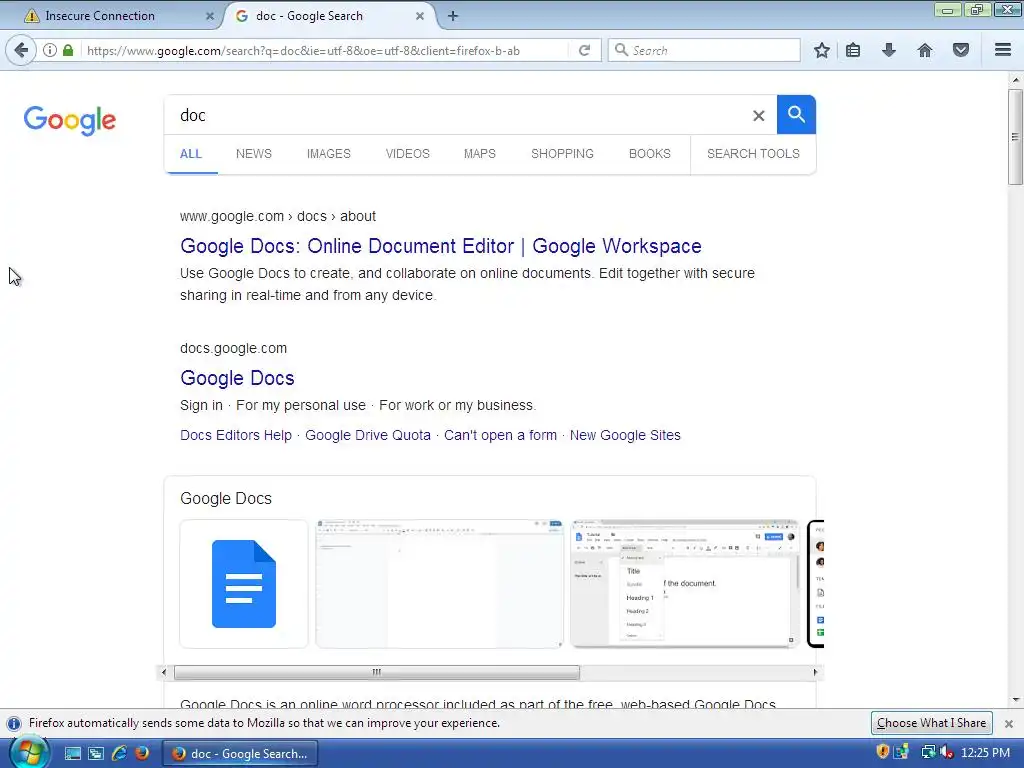This screenshot has width=1024, height=768.
Task: Close the Insecure Connection tab
Action: click(210, 16)
